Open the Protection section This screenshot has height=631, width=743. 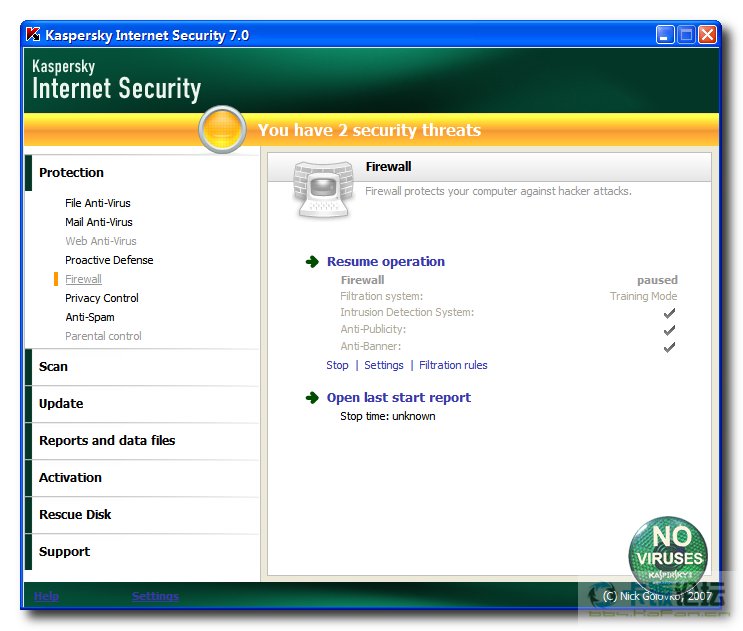pos(71,172)
